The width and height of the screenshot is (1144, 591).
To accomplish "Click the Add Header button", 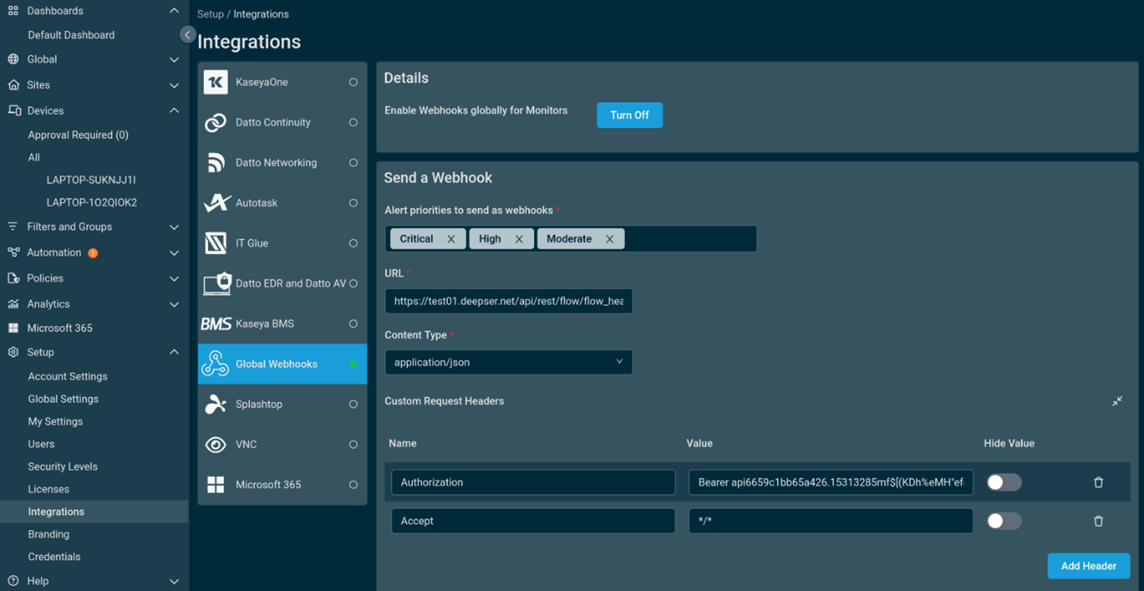I will coord(1089,566).
